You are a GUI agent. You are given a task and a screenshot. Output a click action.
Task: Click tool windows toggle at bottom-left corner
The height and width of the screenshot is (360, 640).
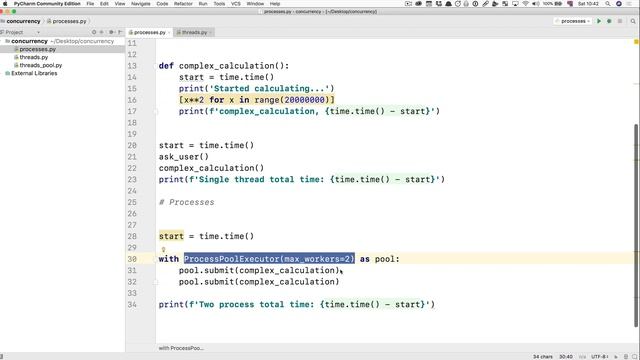coord(2,357)
